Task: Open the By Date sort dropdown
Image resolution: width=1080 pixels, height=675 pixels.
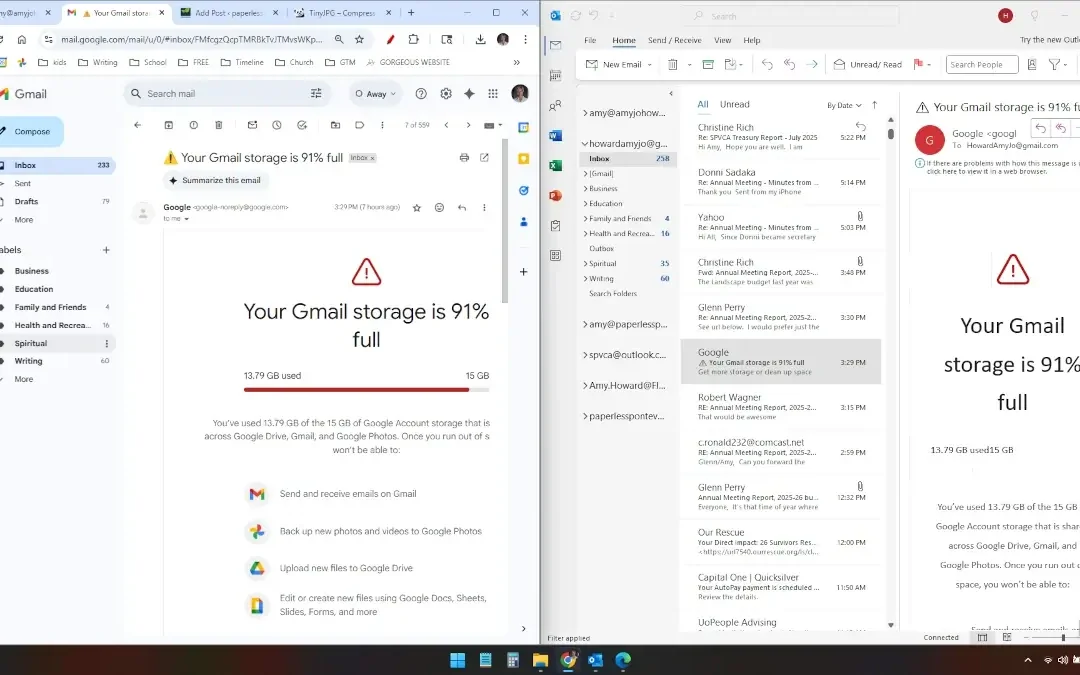Action: (843, 105)
